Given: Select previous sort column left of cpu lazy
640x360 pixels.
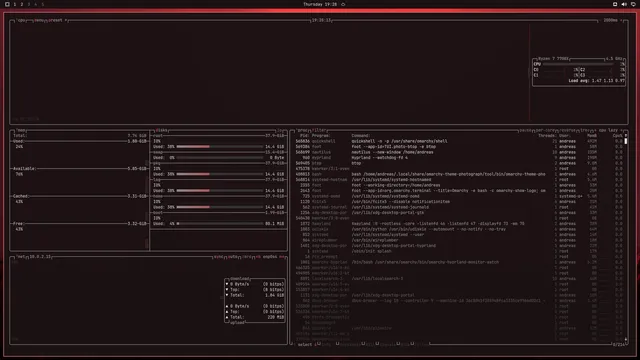Looking at the screenshot, I should [596, 130].
